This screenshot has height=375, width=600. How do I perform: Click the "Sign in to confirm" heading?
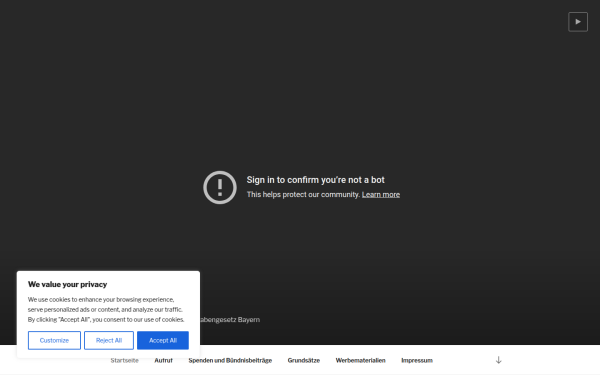(315, 180)
